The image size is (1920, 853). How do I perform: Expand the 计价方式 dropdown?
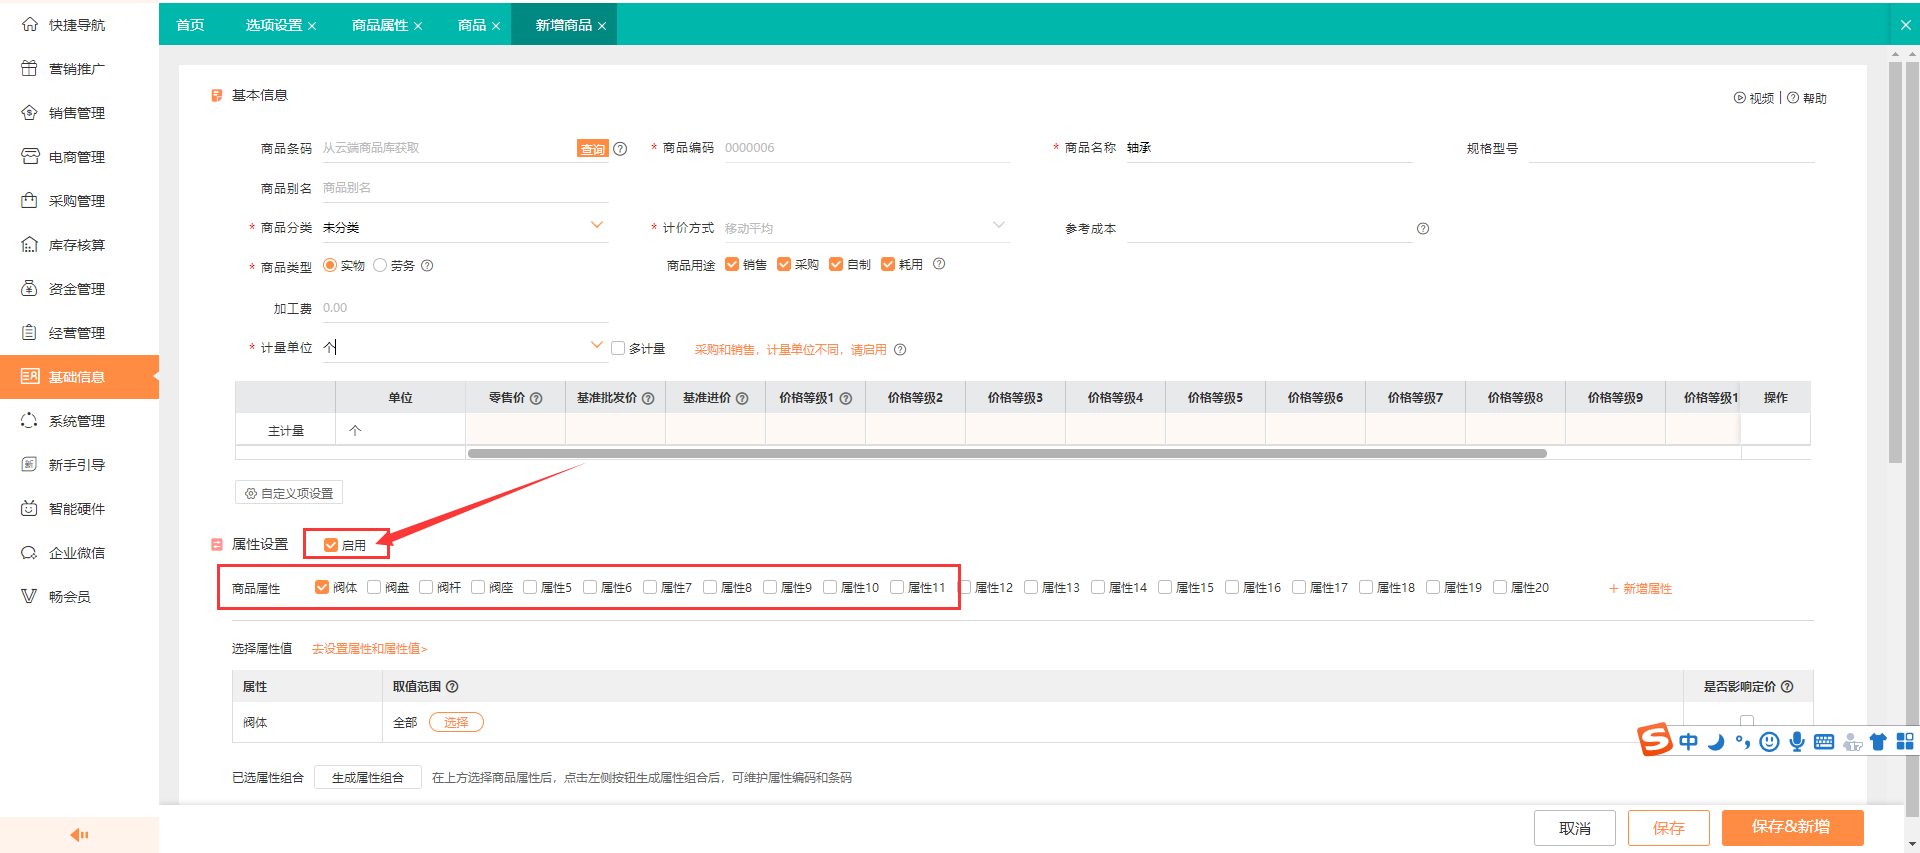(x=998, y=226)
